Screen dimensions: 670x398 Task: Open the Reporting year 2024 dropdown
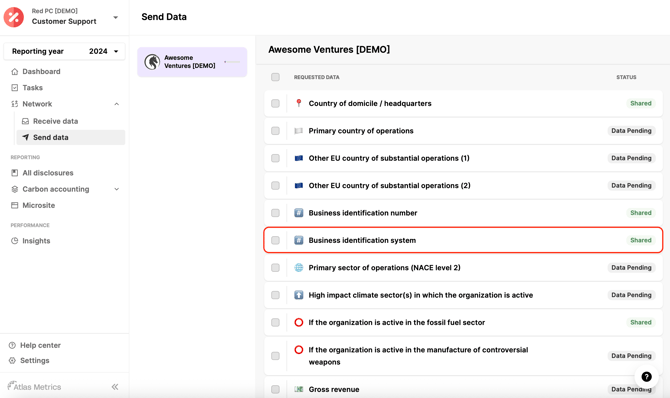64,51
